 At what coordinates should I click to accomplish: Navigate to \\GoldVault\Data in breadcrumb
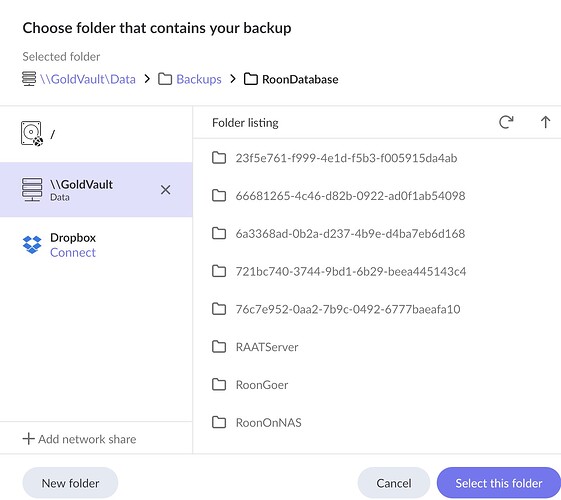point(88,79)
